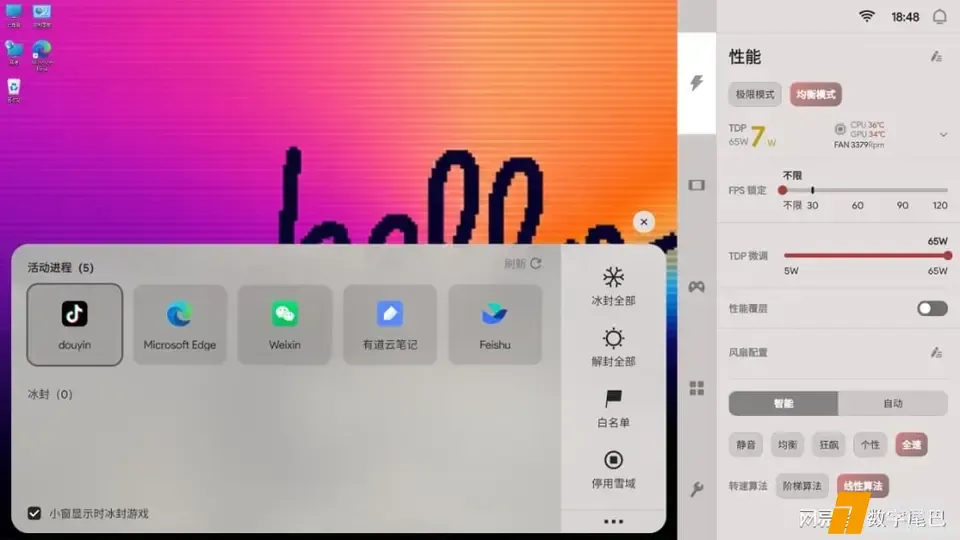
Task: Open the 风扇配置 edit options
Action: (x=936, y=352)
